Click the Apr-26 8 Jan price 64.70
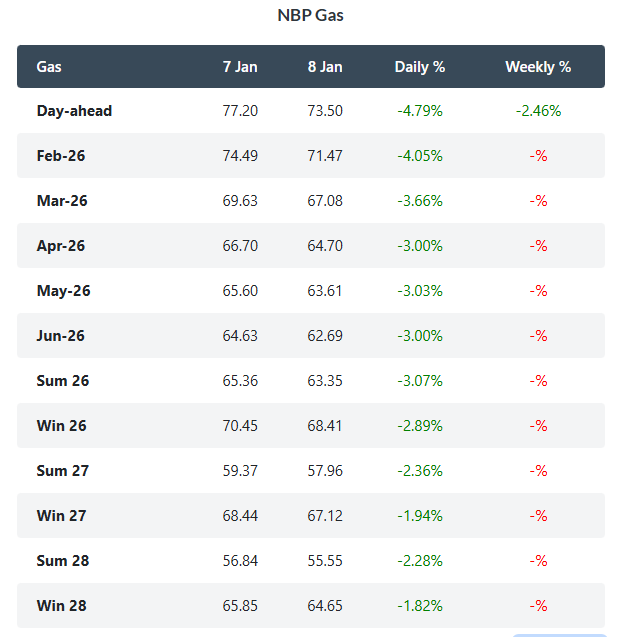 pos(325,246)
